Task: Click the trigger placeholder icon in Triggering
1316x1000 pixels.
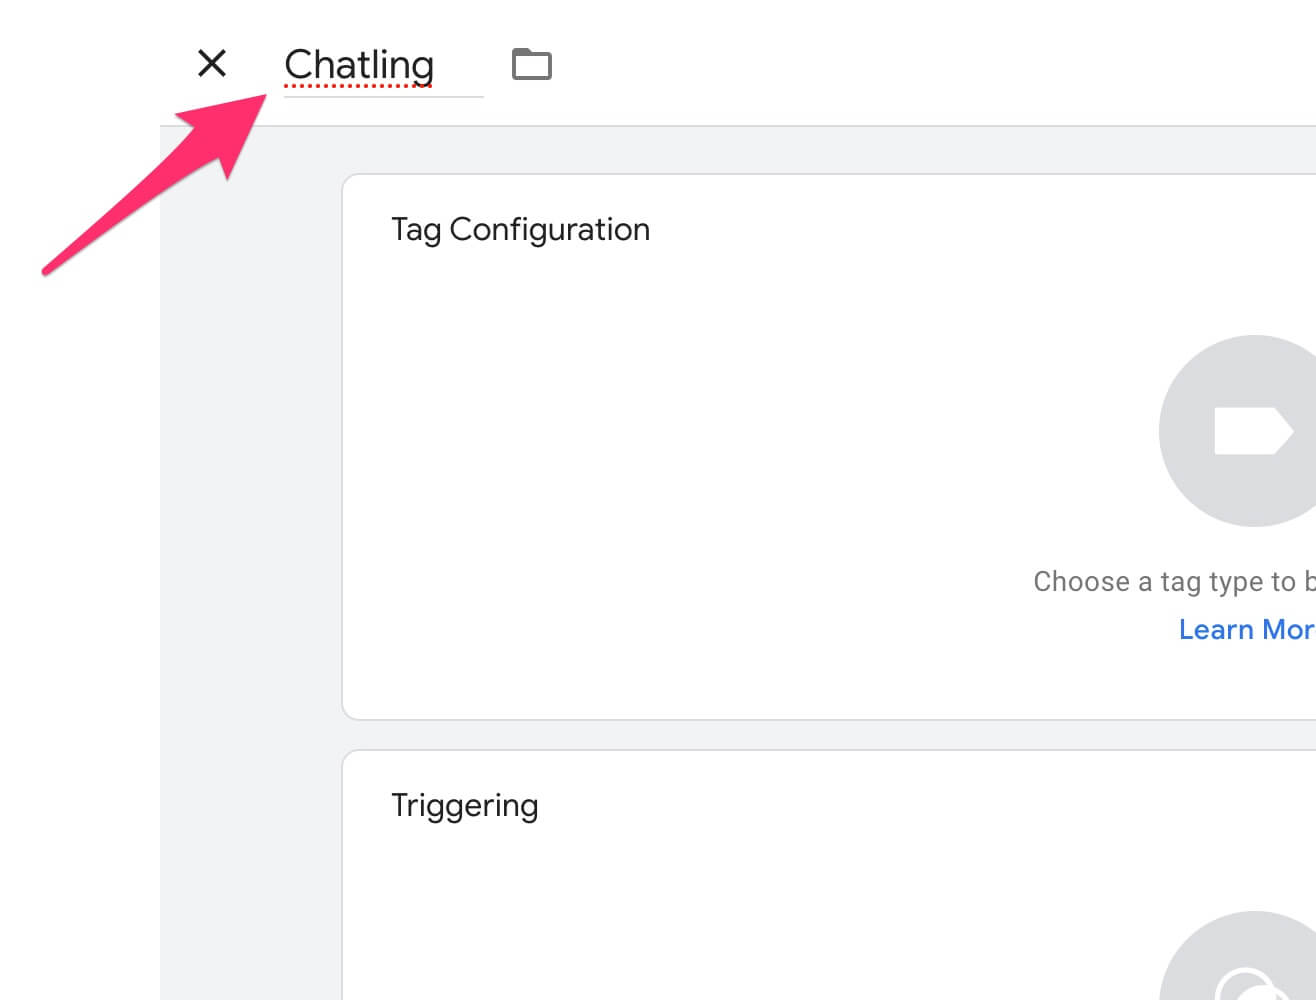Action: click(1238, 956)
